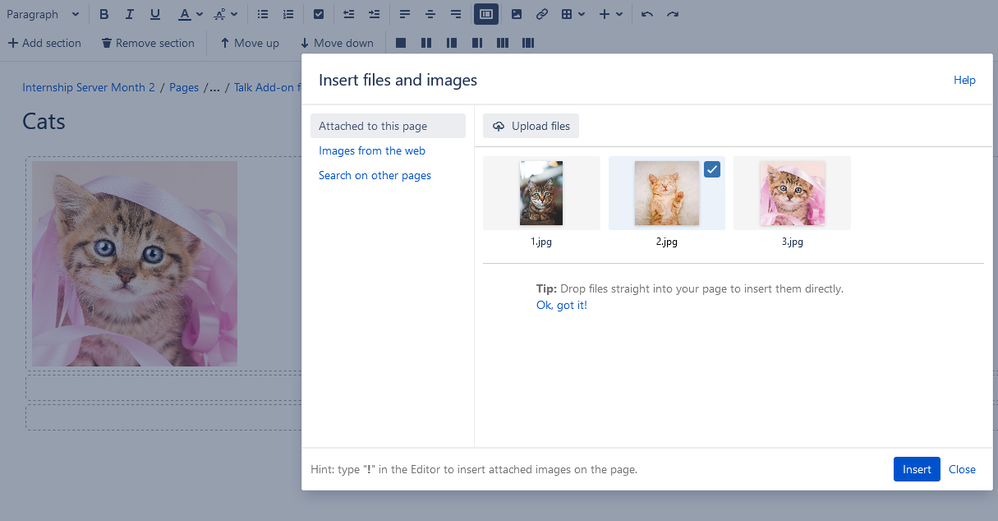Viewport: 998px width, 521px height.
Task: Open the text color dropdown arrow
Action: point(199,14)
